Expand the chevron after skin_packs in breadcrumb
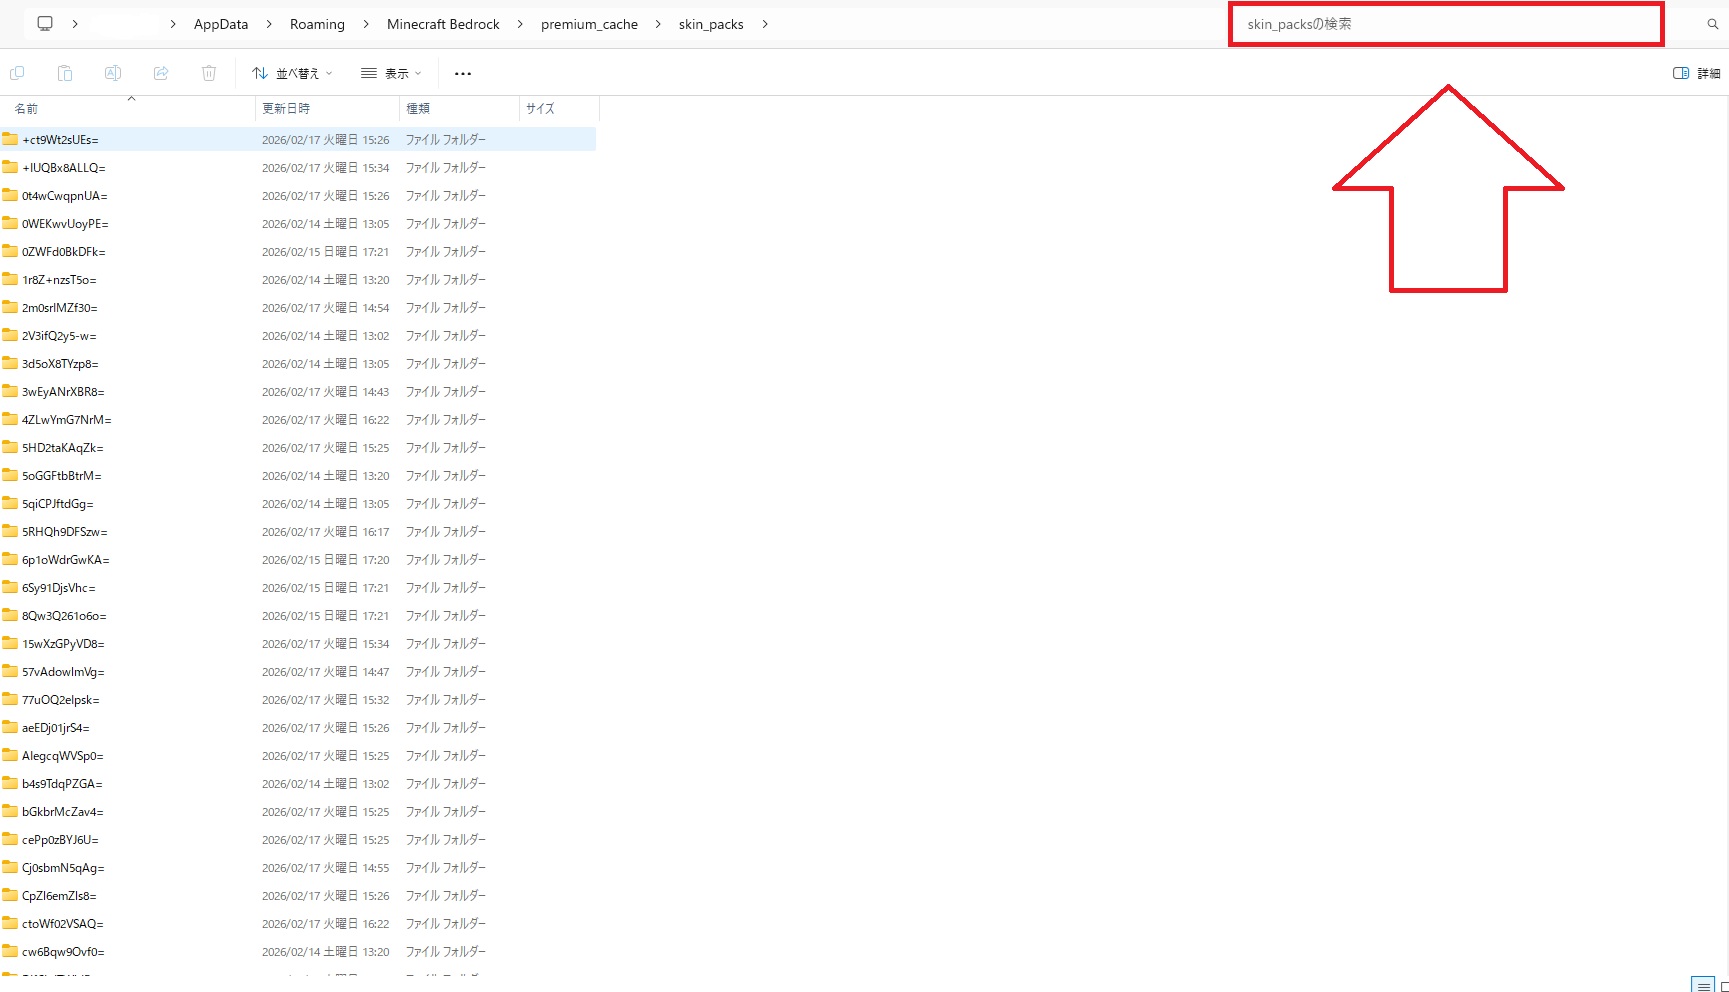 (x=765, y=24)
